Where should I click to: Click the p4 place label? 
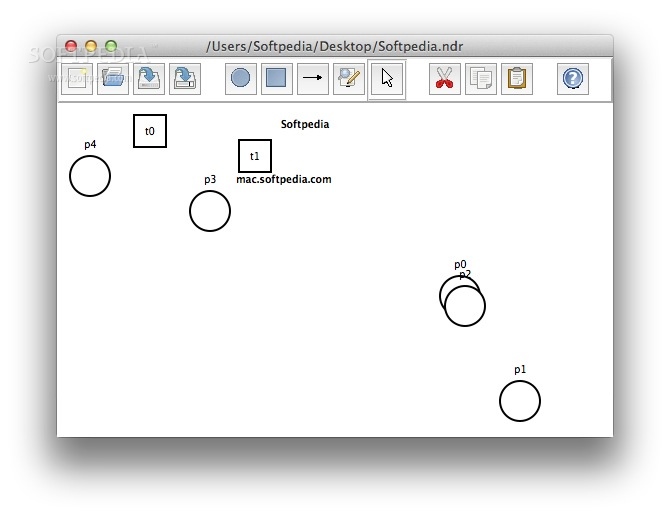[x=90, y=144]
